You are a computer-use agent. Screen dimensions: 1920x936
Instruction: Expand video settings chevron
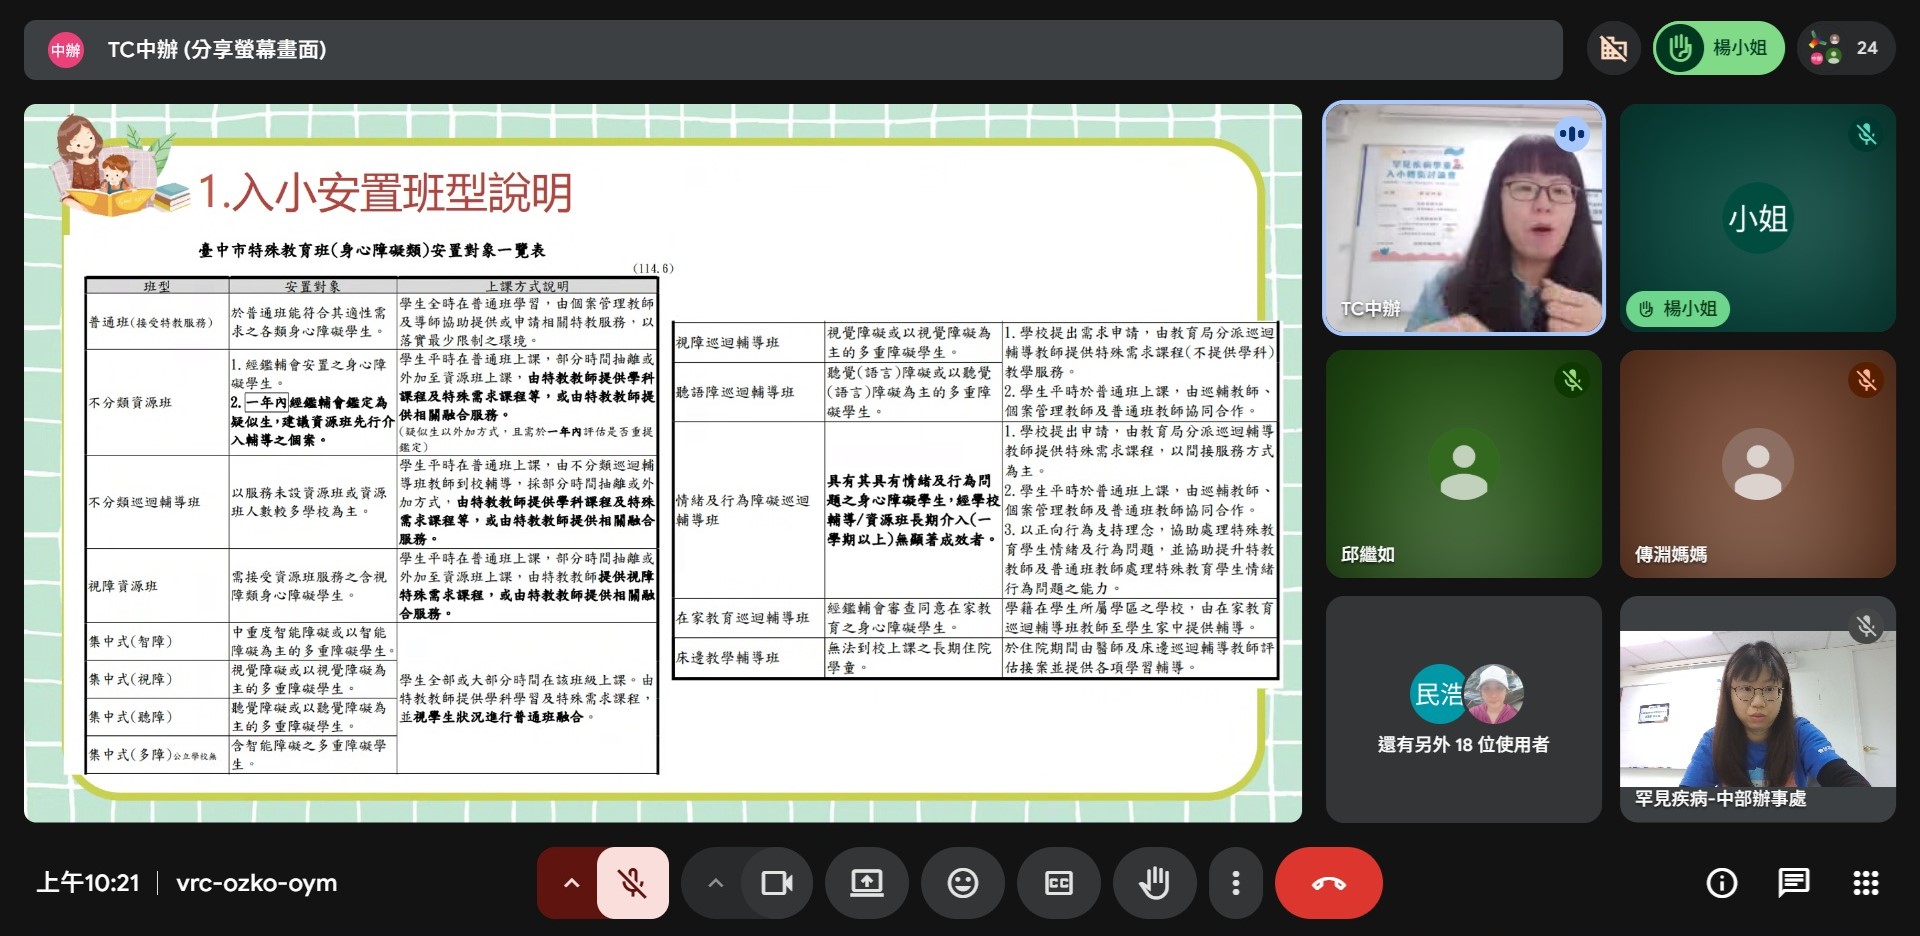point(715,883)
